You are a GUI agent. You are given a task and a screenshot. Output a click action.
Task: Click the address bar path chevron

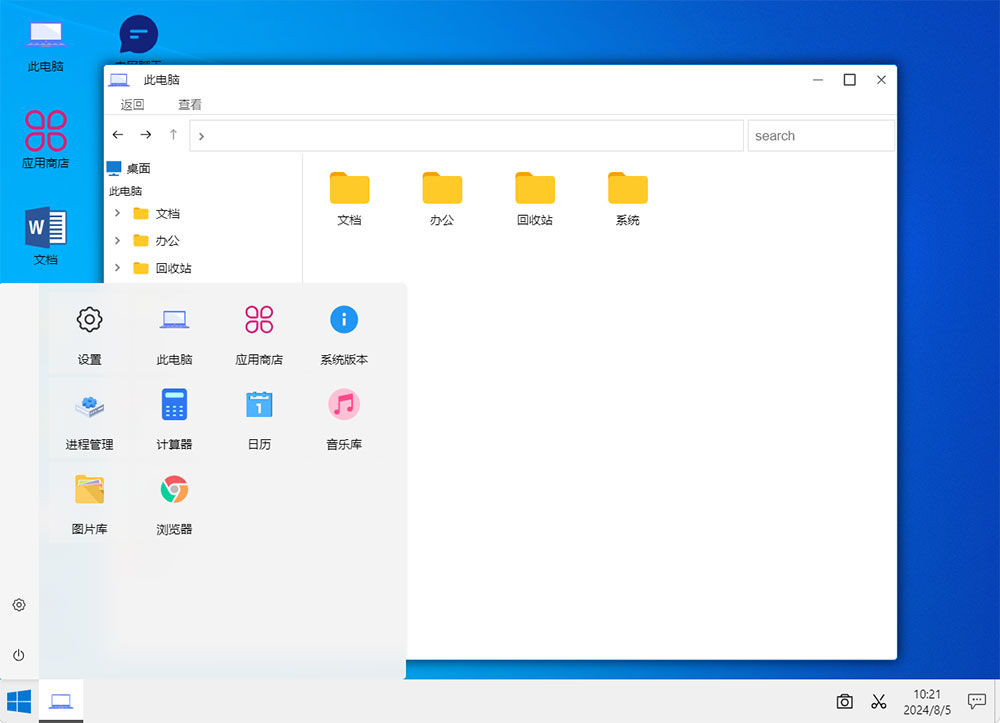[x=201, y=136]
